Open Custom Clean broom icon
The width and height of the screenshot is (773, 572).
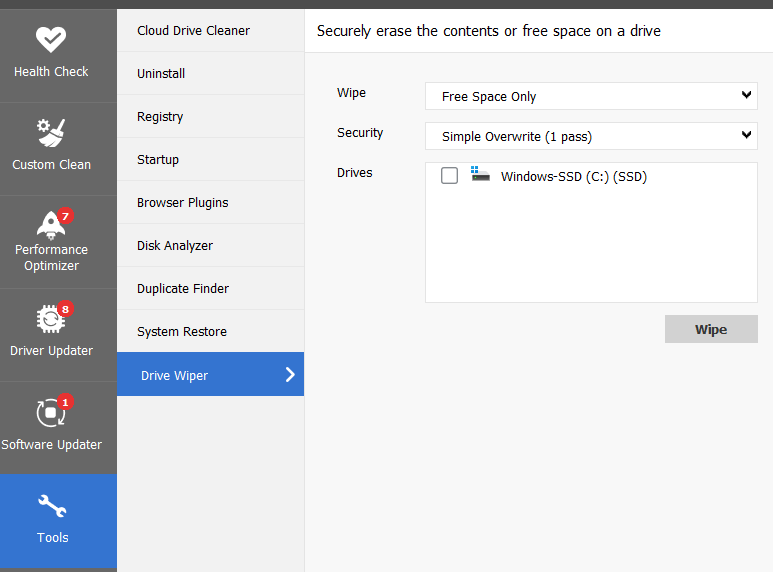50,132
